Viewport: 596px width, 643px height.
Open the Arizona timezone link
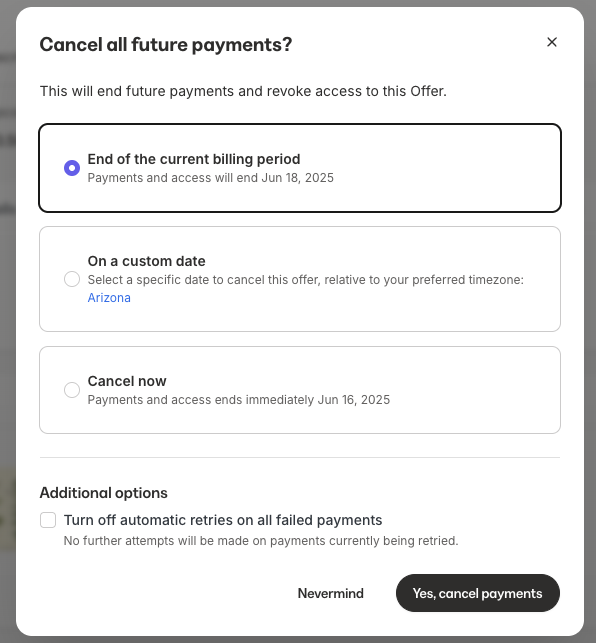pyautogui.click(x=109, y=298)
